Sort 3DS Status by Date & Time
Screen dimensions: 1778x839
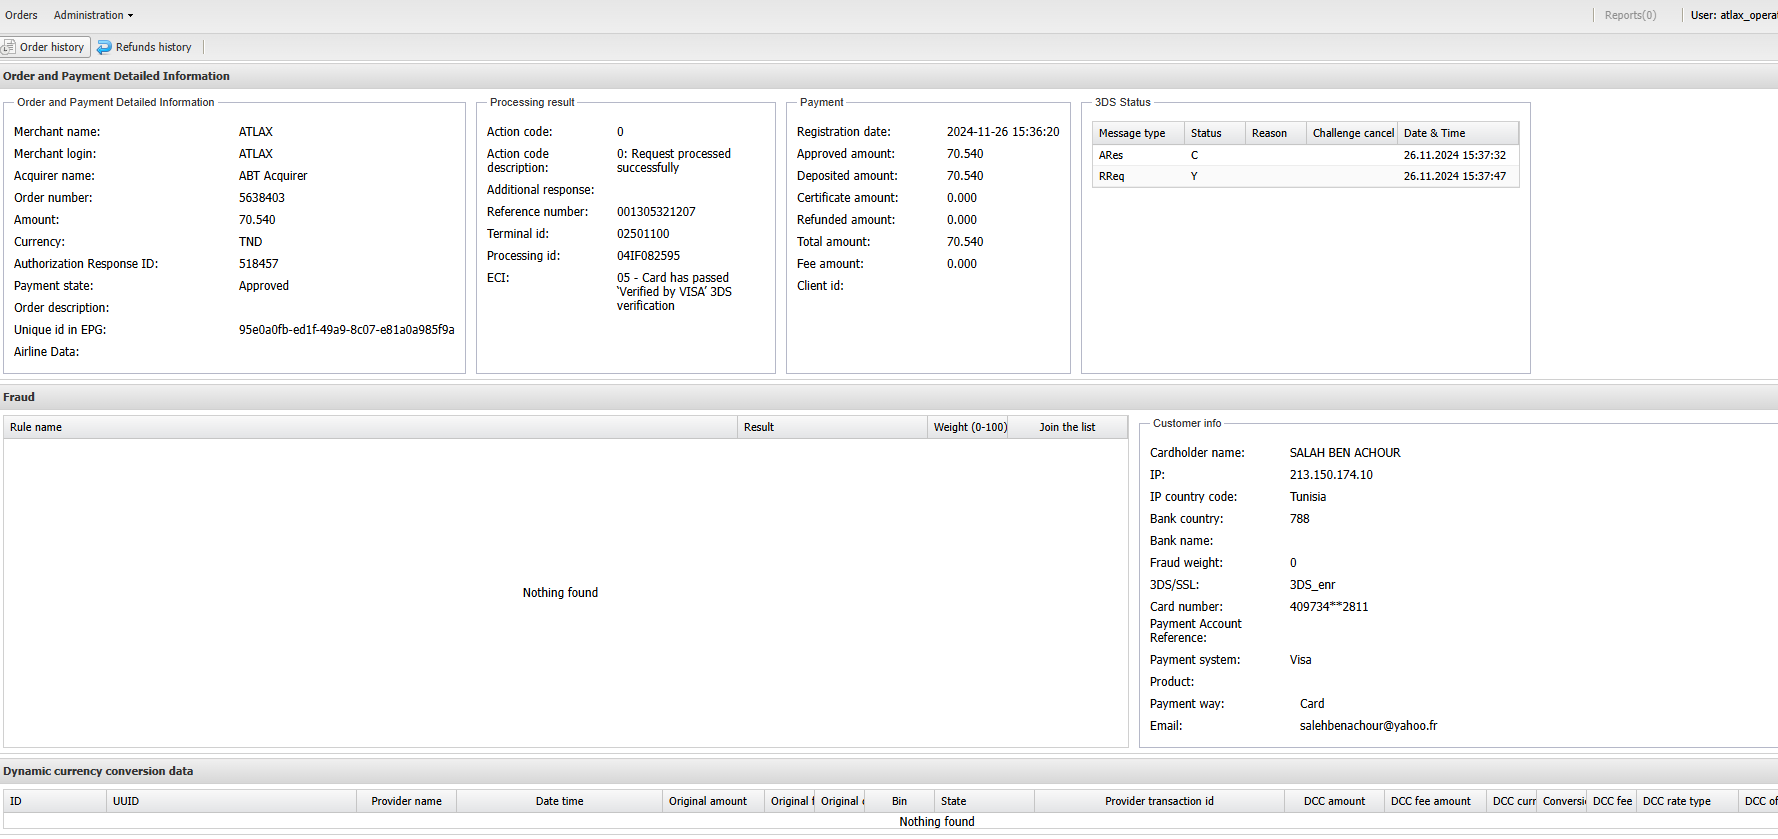click(1456, 133)
